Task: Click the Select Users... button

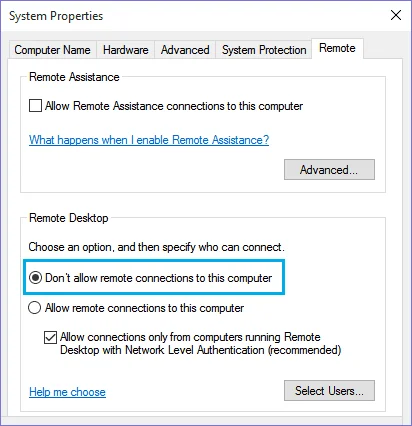Action: click(329, 390)
